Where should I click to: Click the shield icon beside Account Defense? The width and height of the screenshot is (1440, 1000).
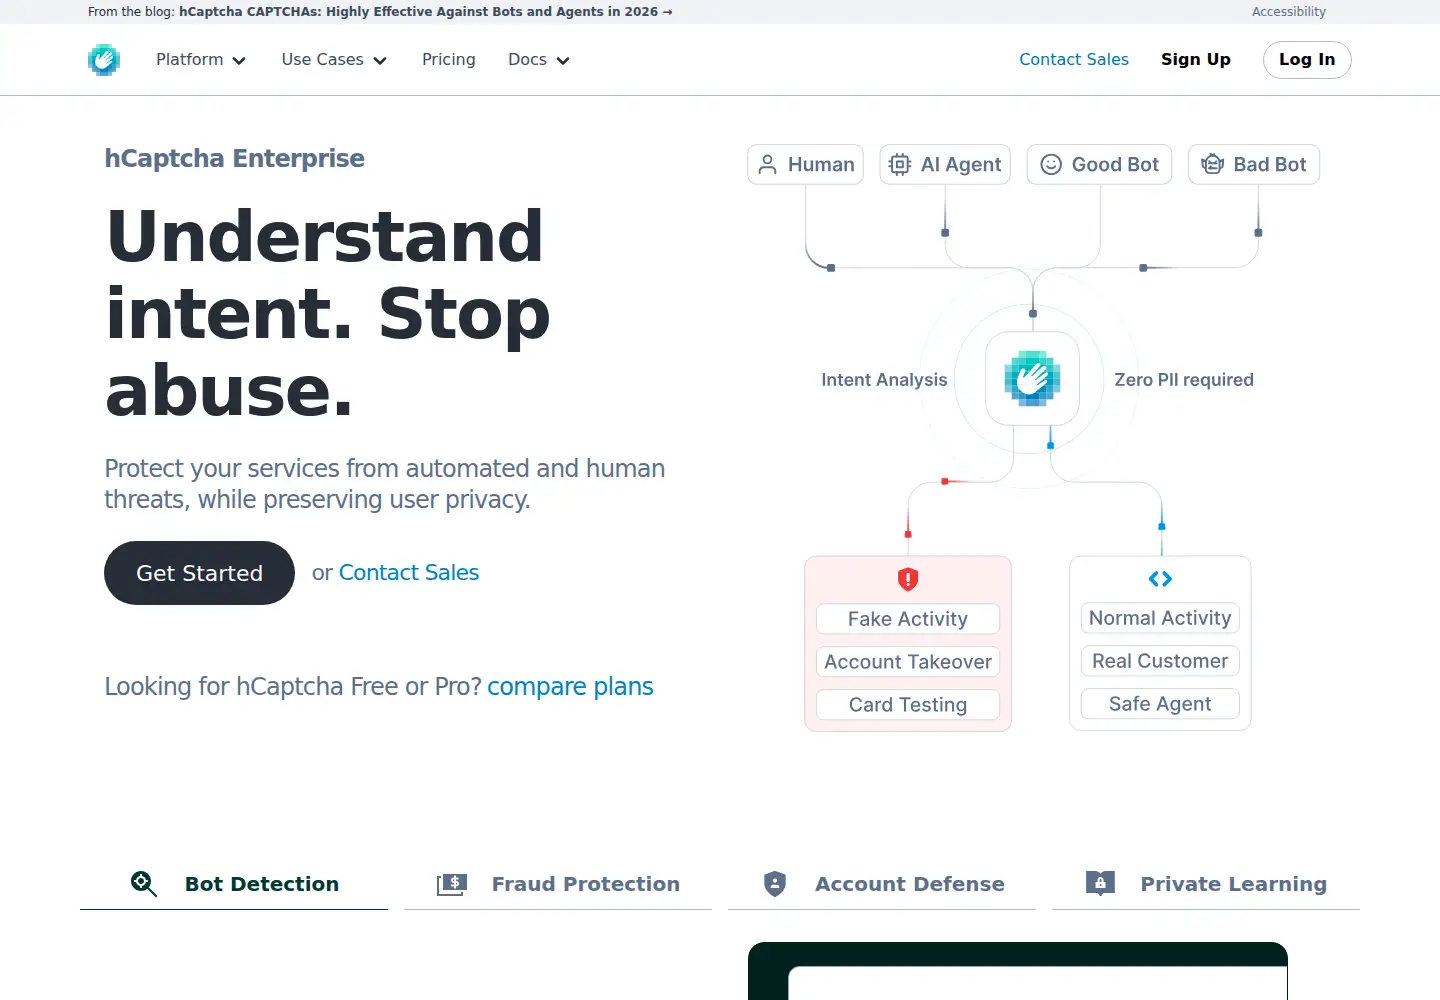[x=775, y=884]
